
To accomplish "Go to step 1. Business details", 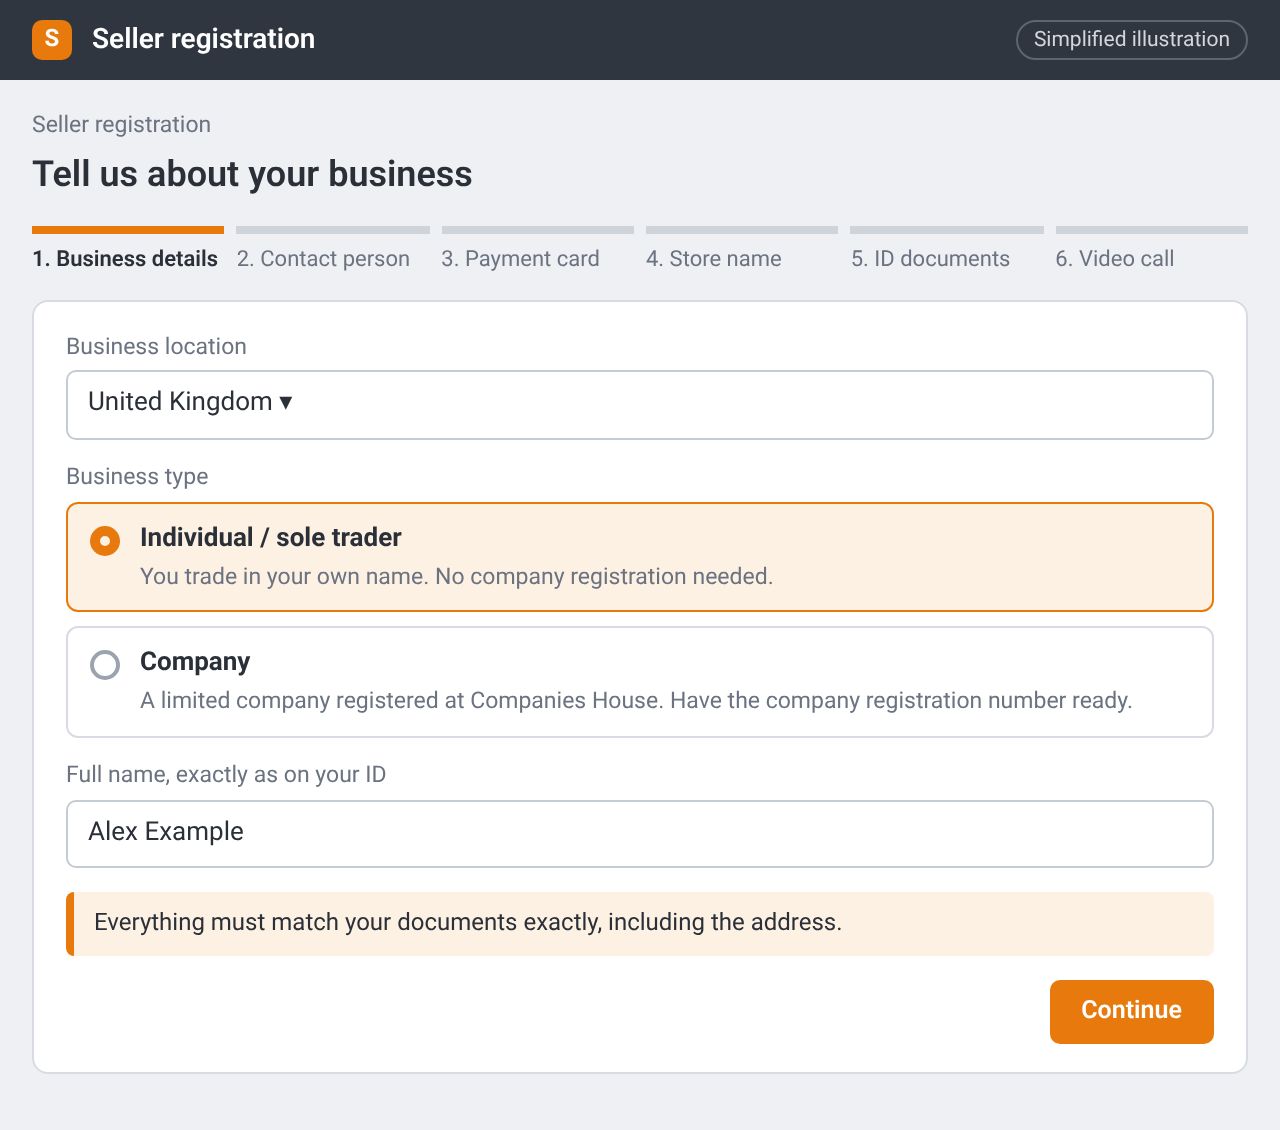I will coord(126,249).
